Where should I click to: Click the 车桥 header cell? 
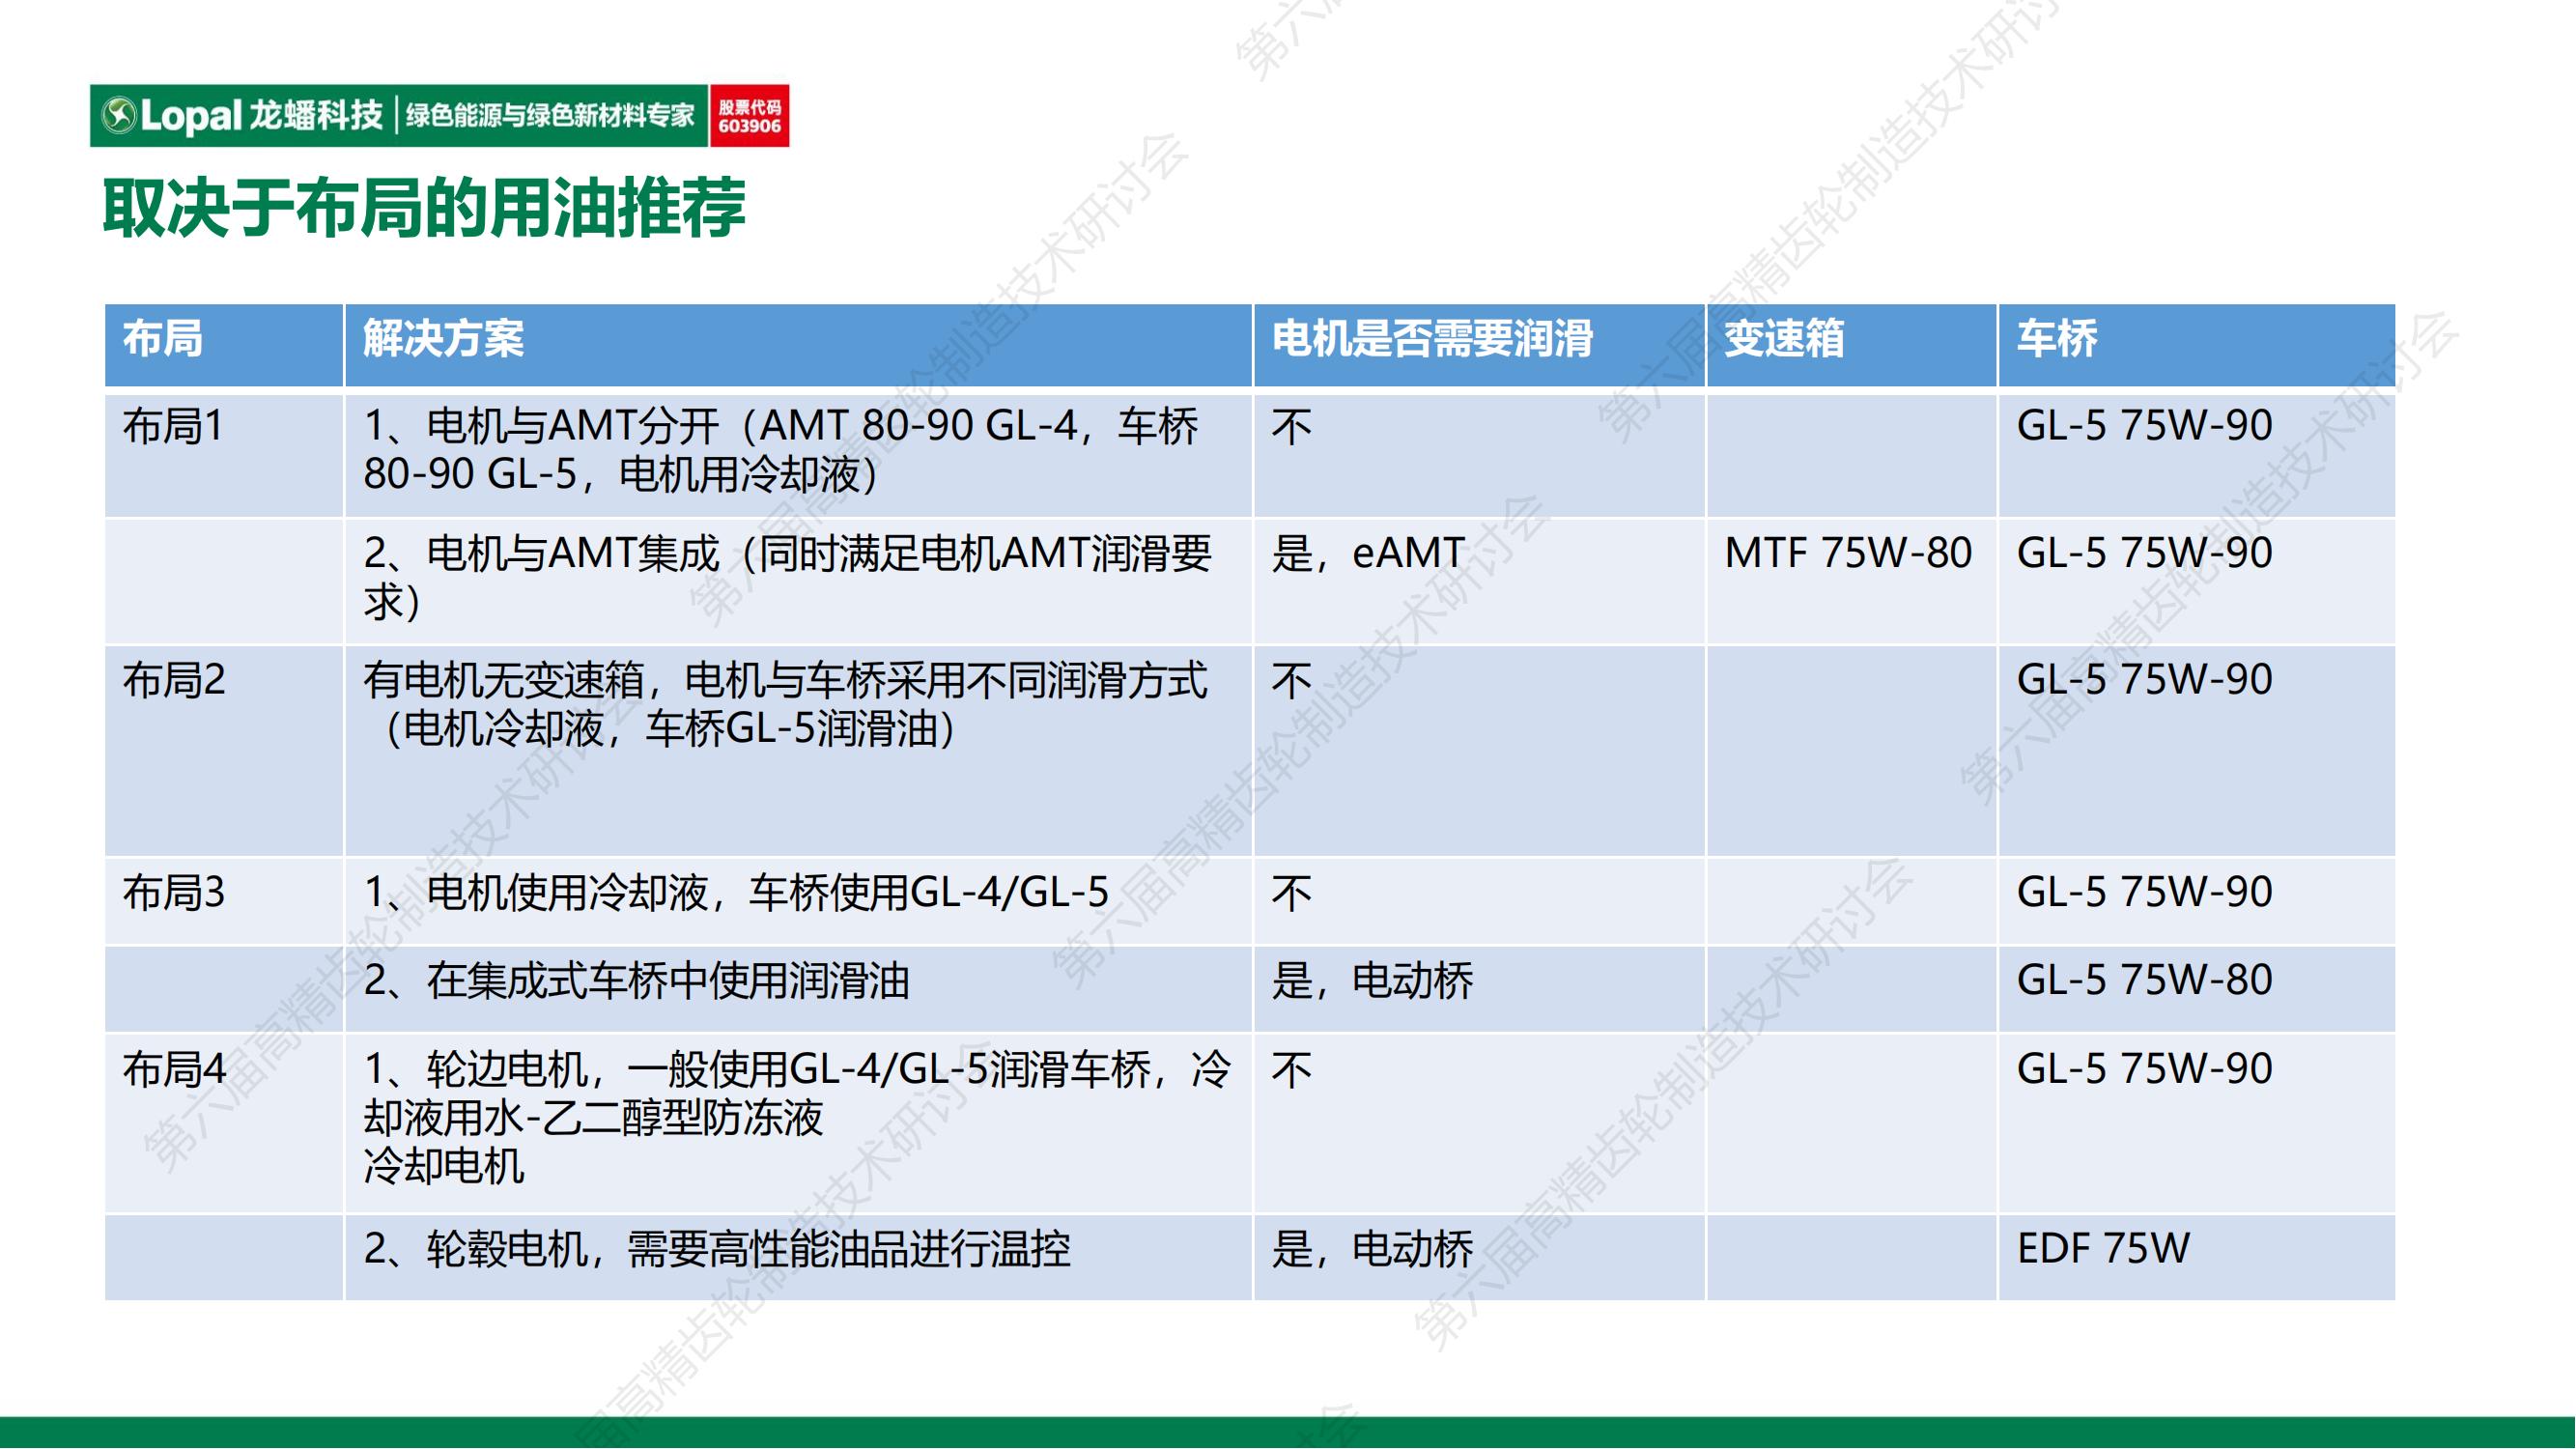2056,339
